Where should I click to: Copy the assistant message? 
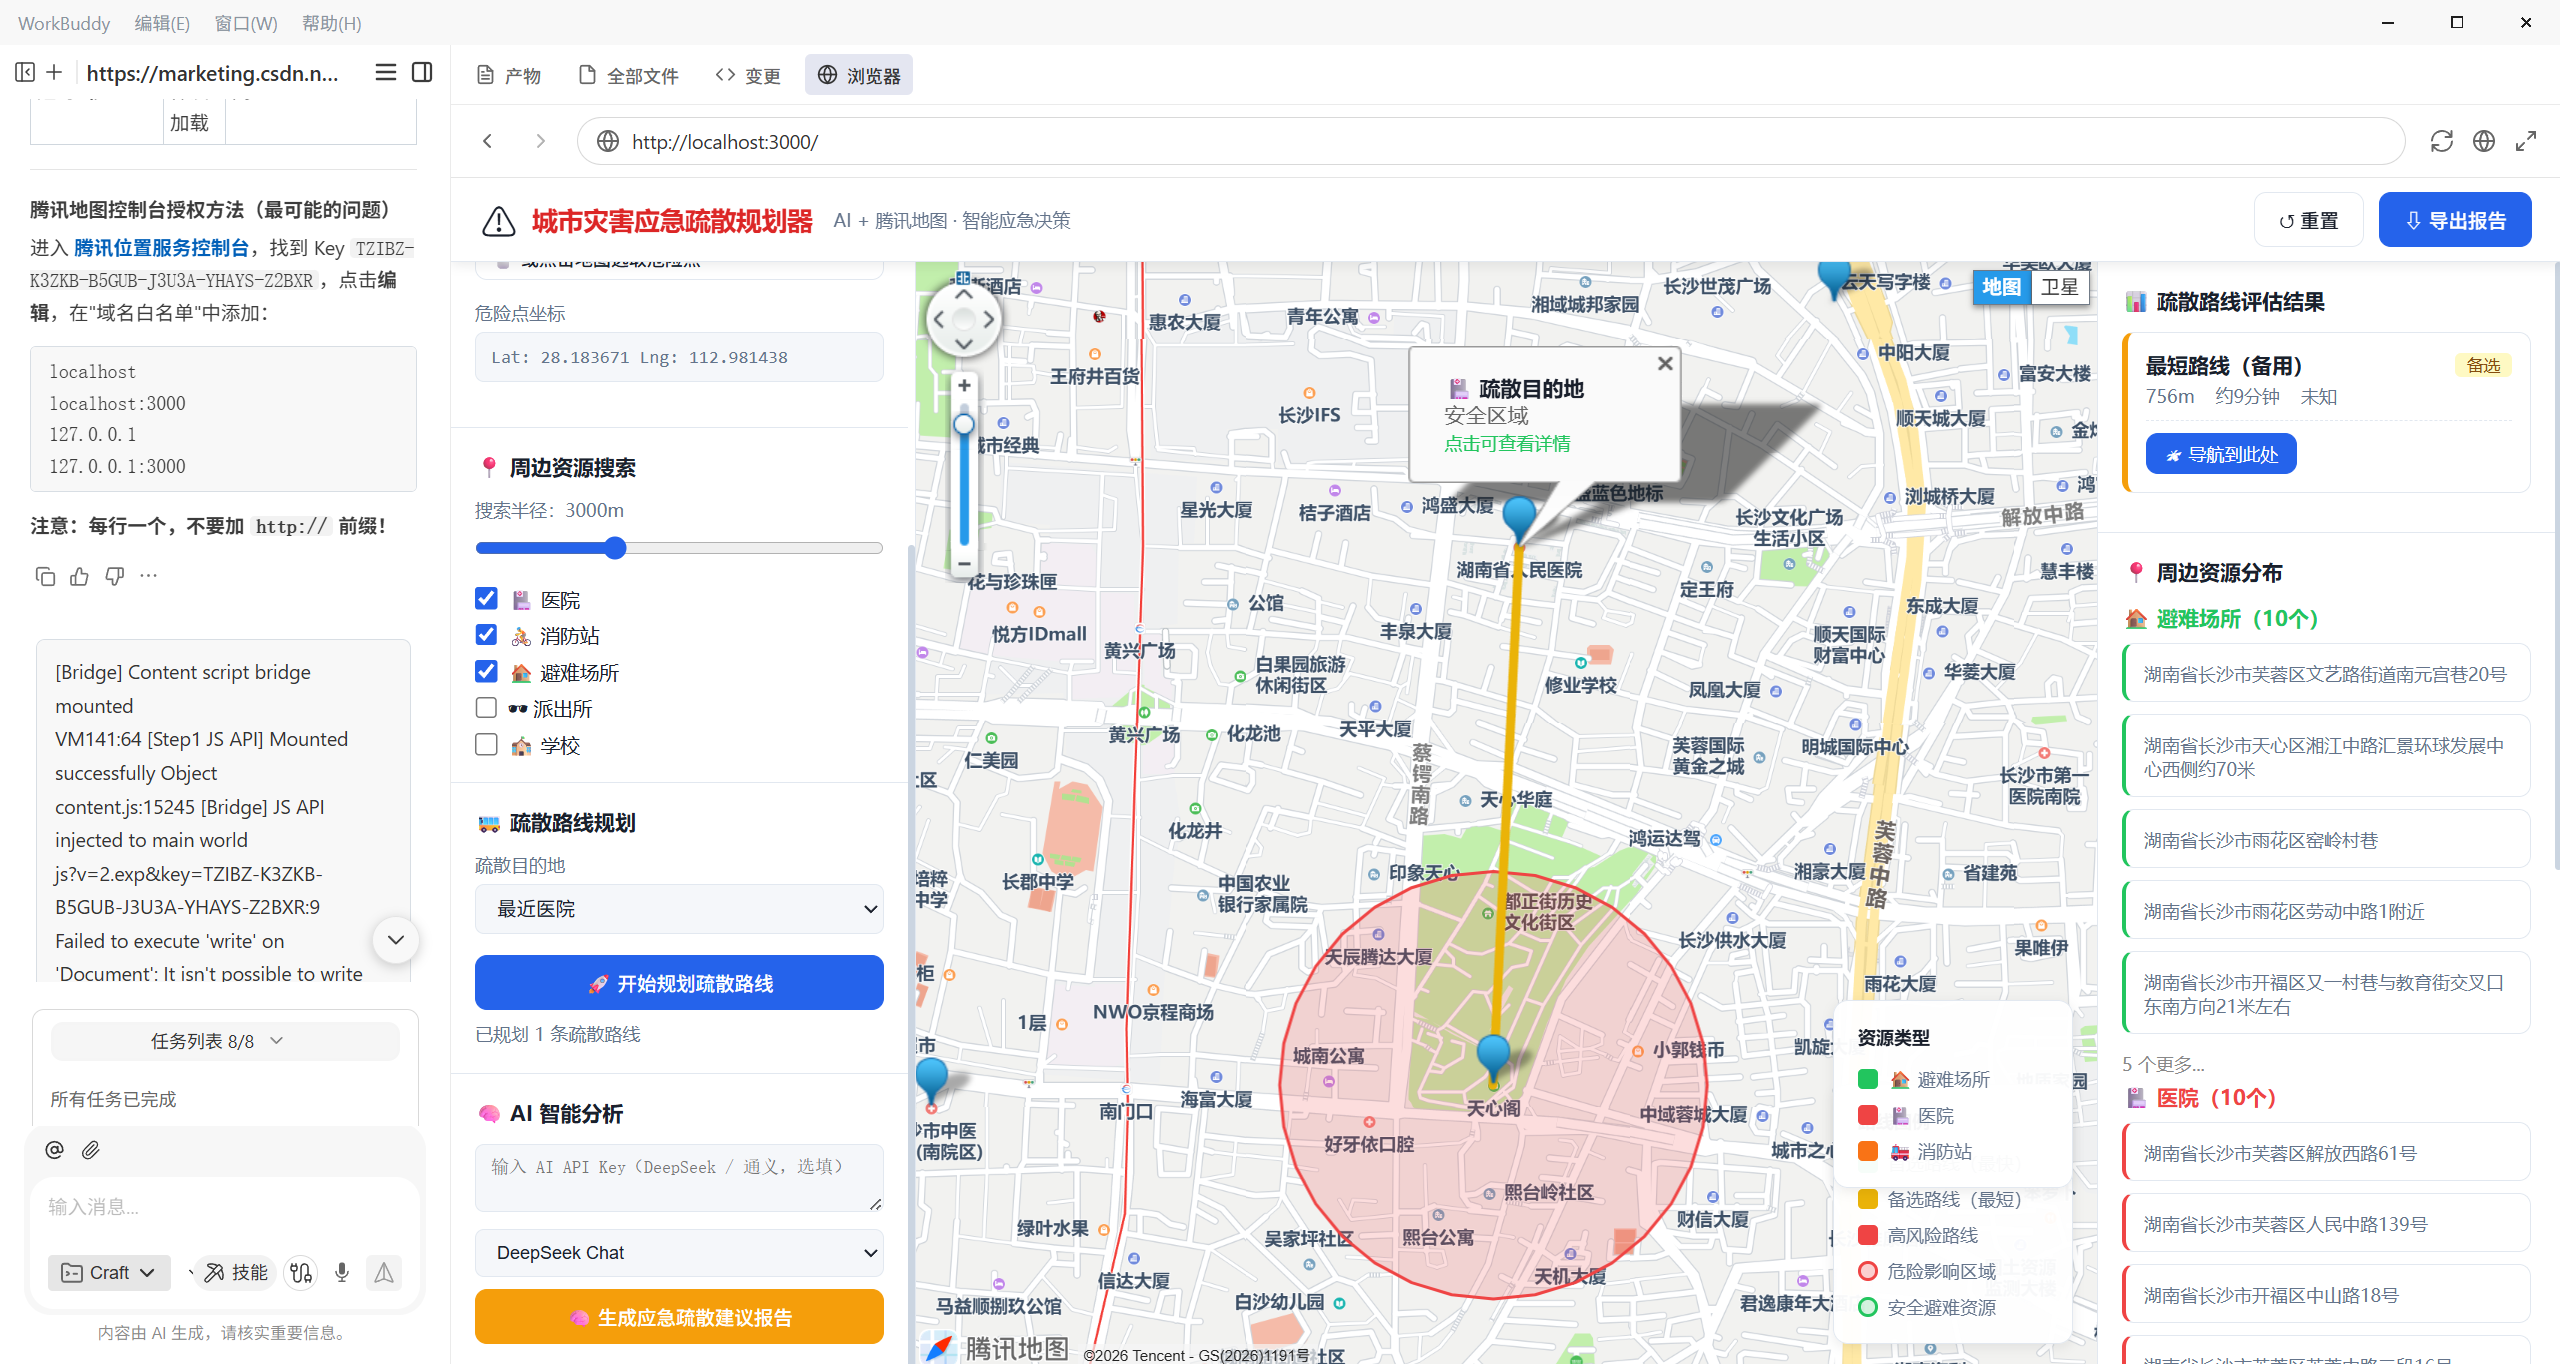click(x=45, y=576)
